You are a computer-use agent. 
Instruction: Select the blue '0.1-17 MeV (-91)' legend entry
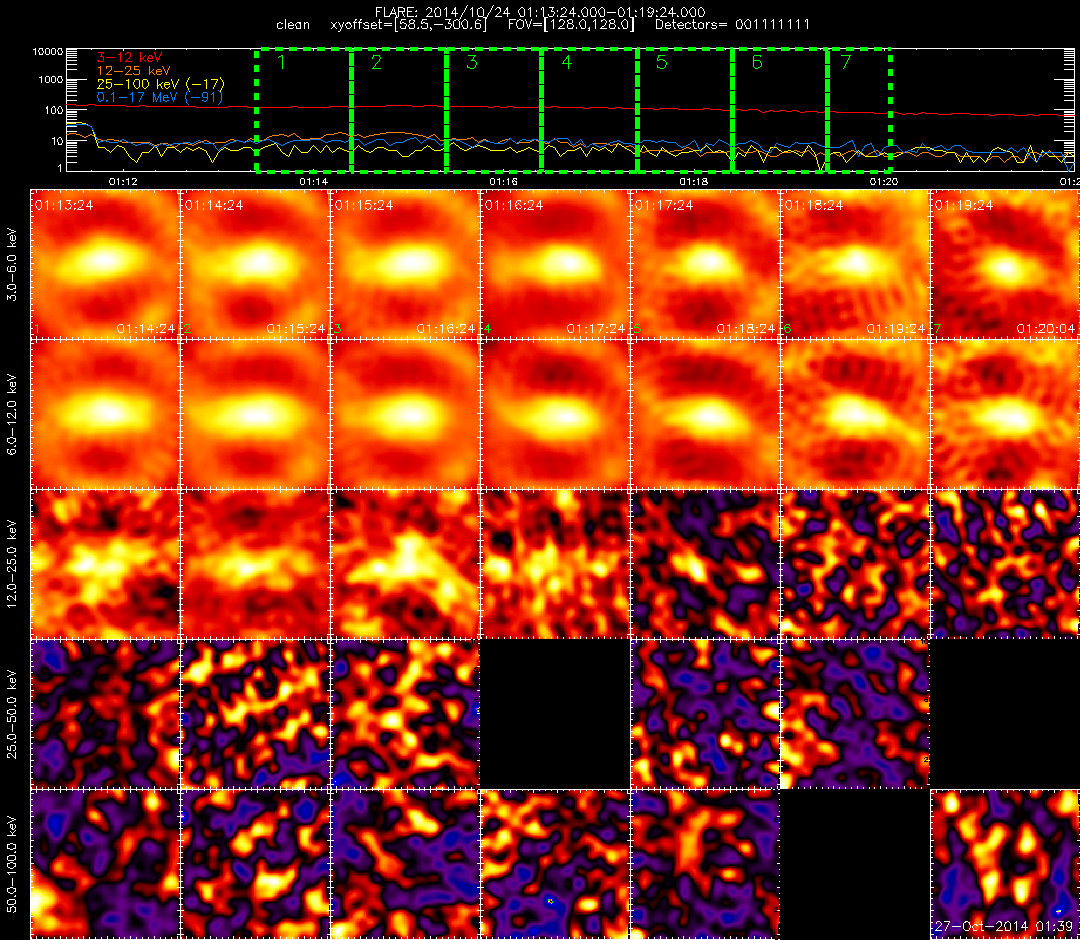[x=160, y=97]
